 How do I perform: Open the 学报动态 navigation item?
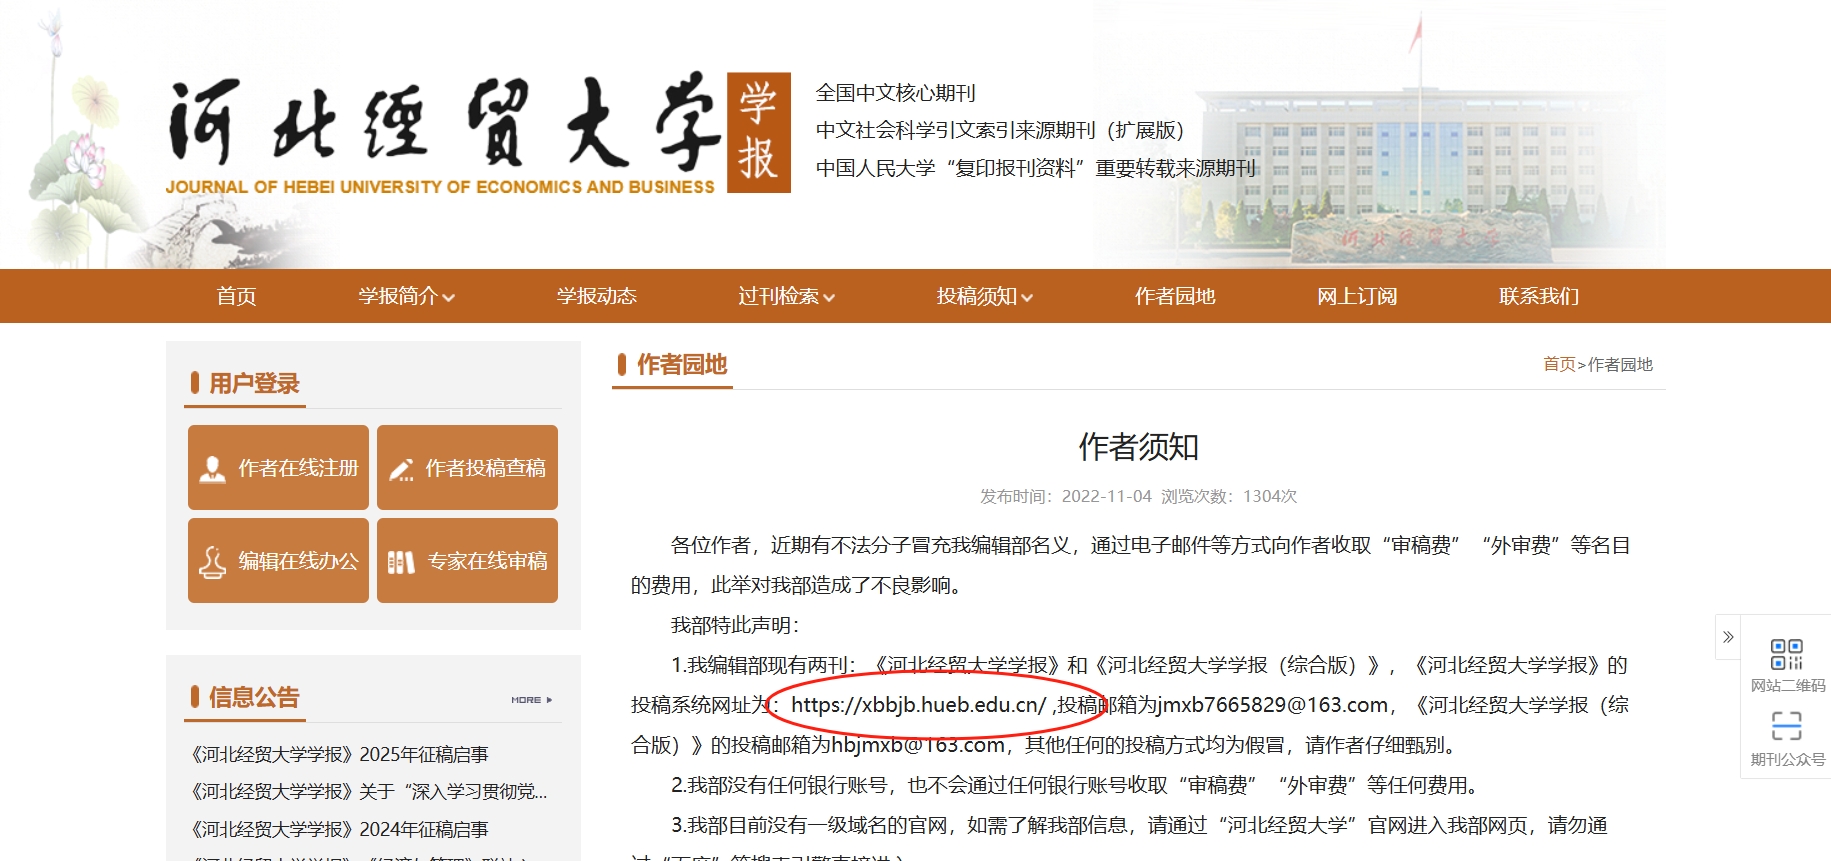(x=597, y=296)
